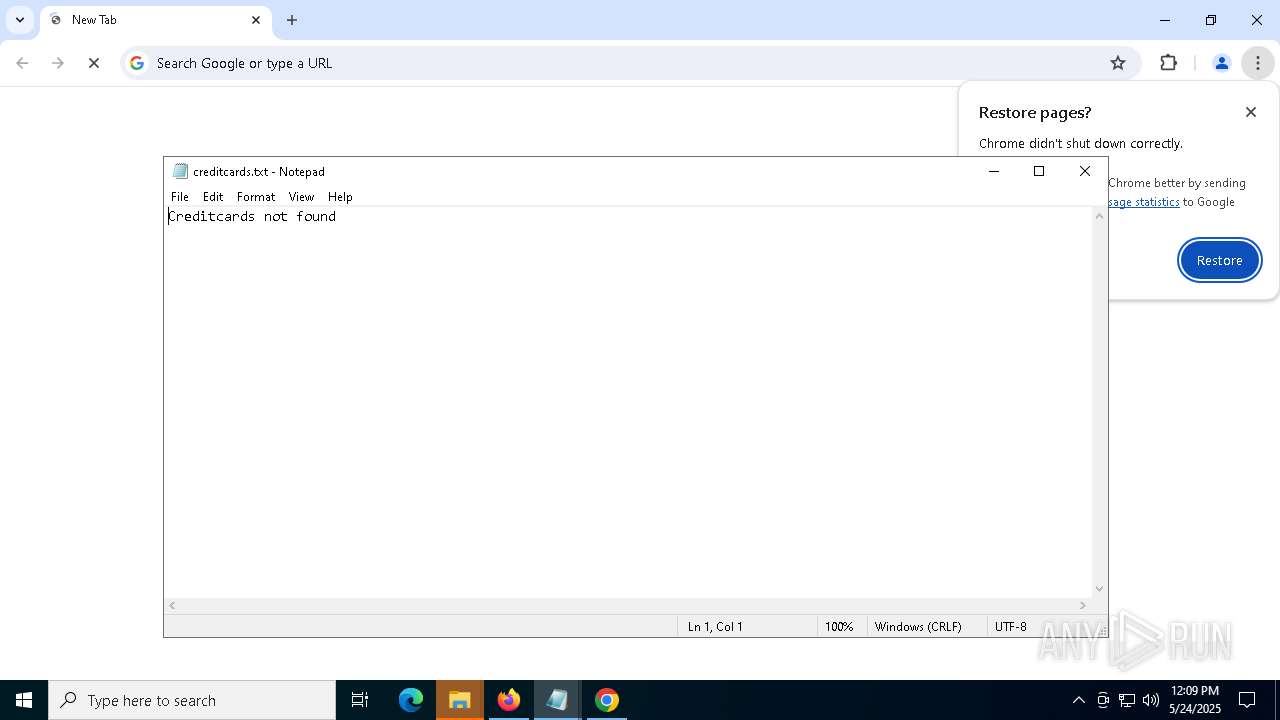Image resolution: width=1280 pixels, height=720 pixels.
Task: Open Notepad View menu
Action: coord(301,197)
